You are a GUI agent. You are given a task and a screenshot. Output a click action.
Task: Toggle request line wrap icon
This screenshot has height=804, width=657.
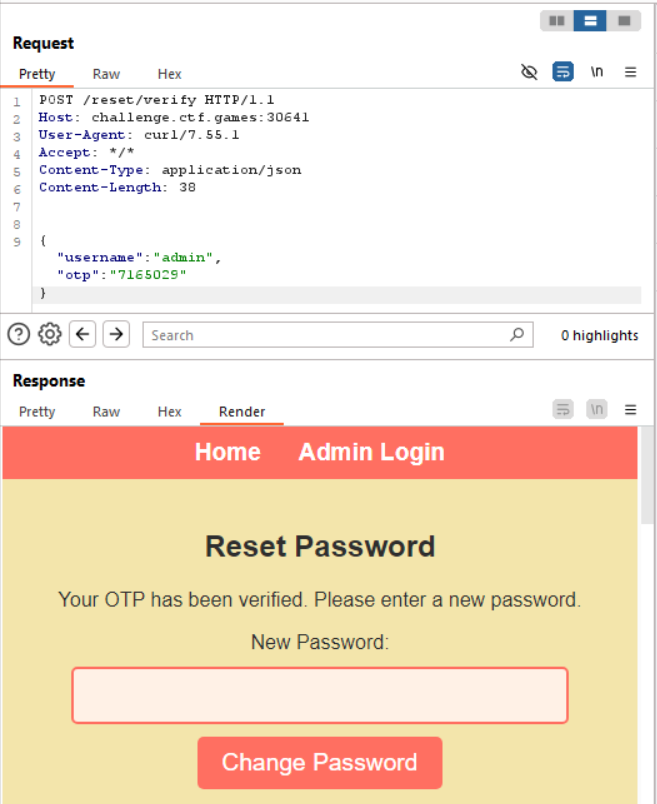tap(563, 72)
